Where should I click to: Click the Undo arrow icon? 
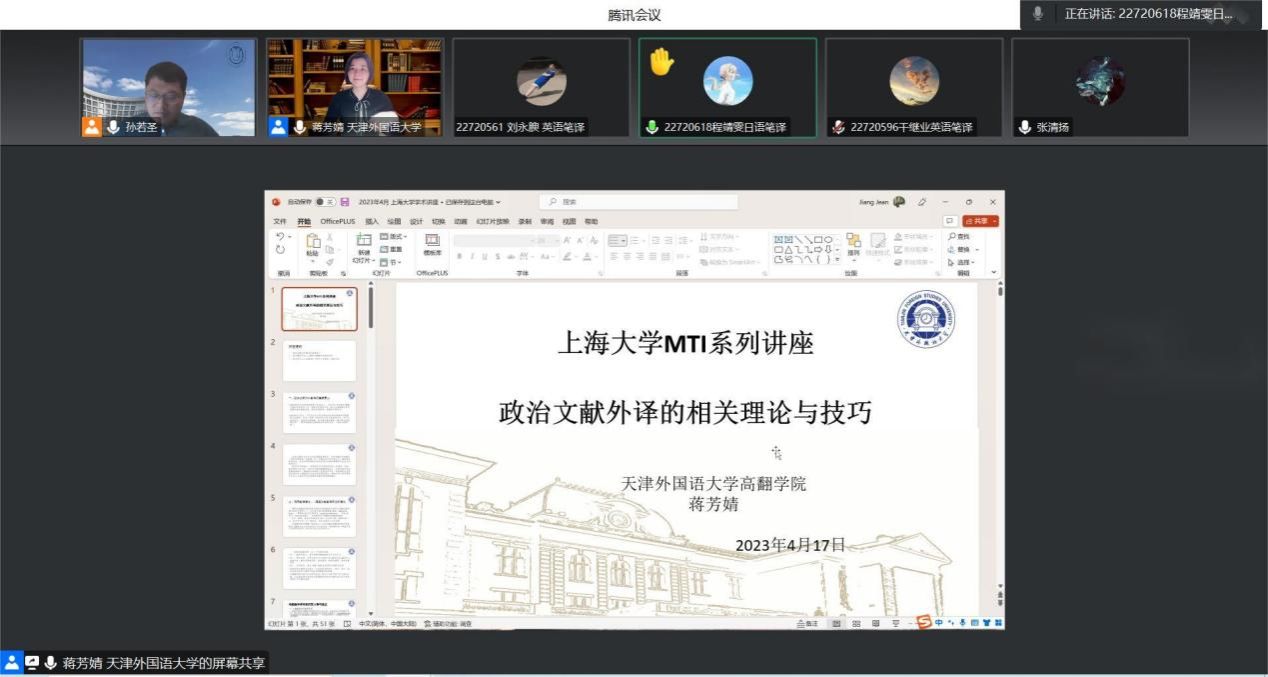[x=280, y=237]
